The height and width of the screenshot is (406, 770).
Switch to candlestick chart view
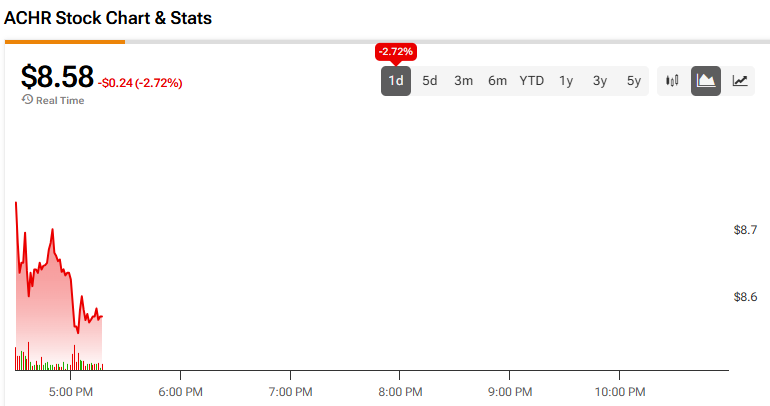point(672,81)
